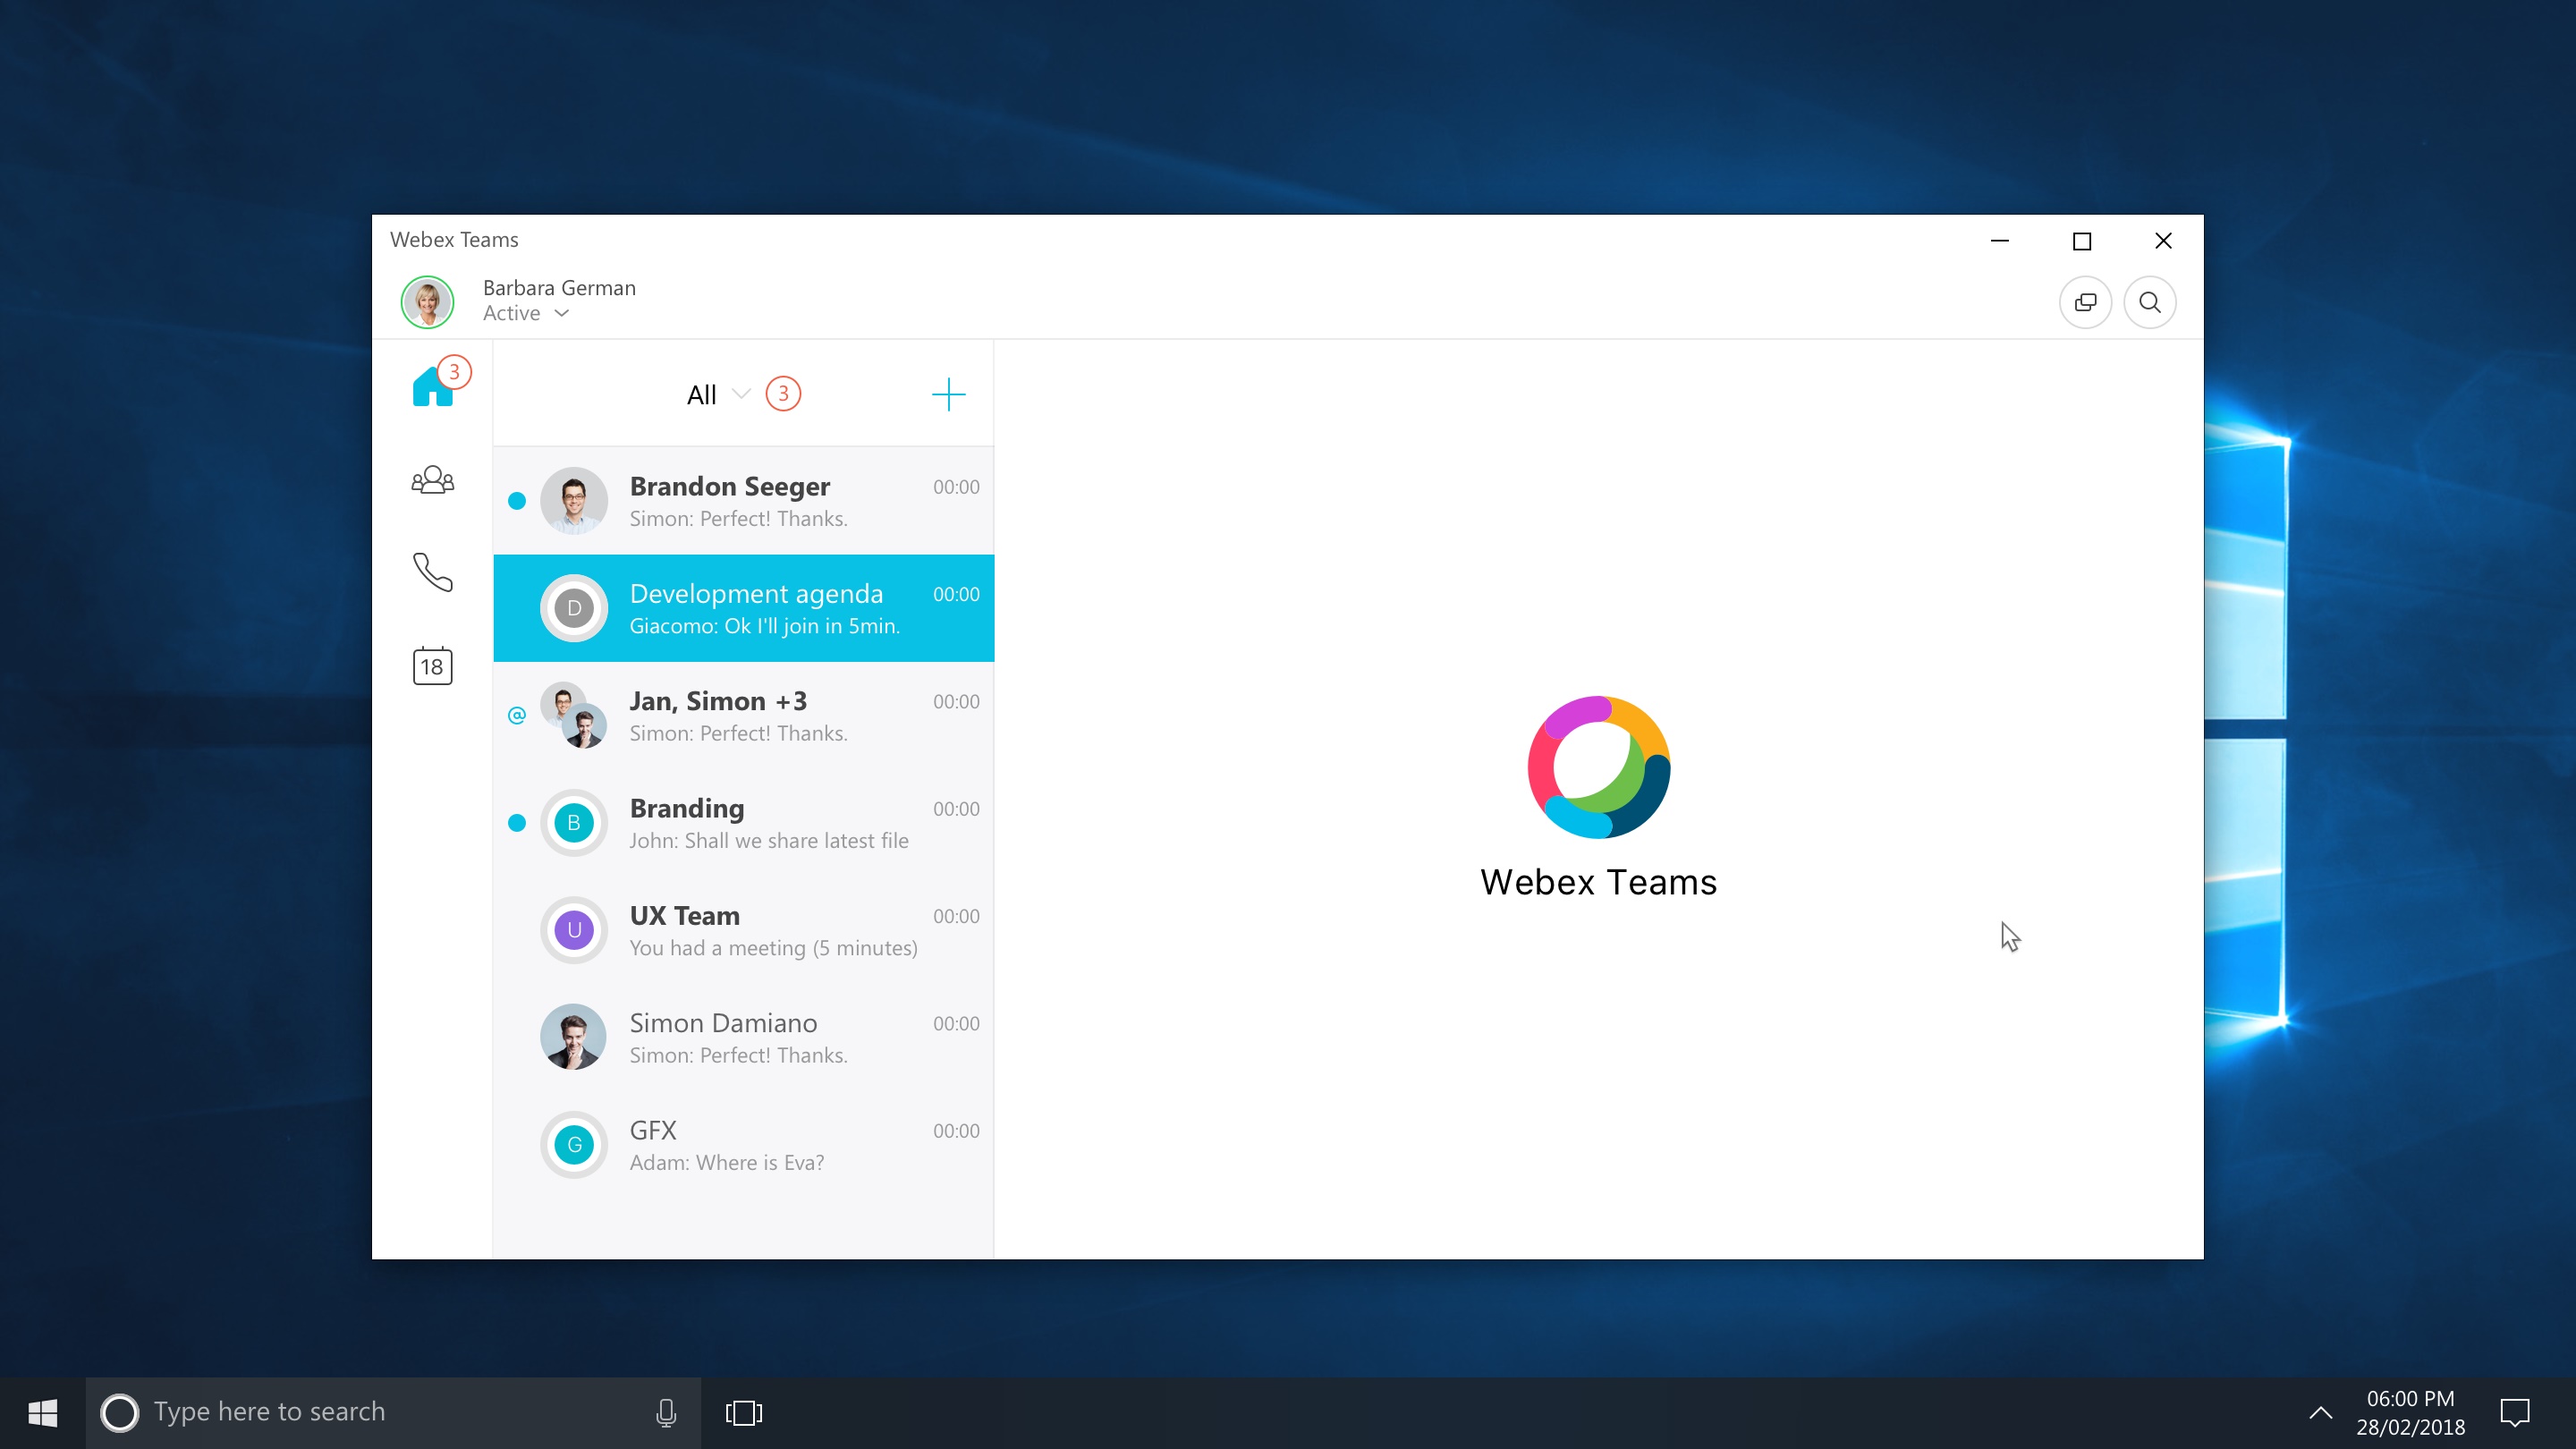
Task: Open the Meetings calendar icon
Action: (x=432, y=666)
